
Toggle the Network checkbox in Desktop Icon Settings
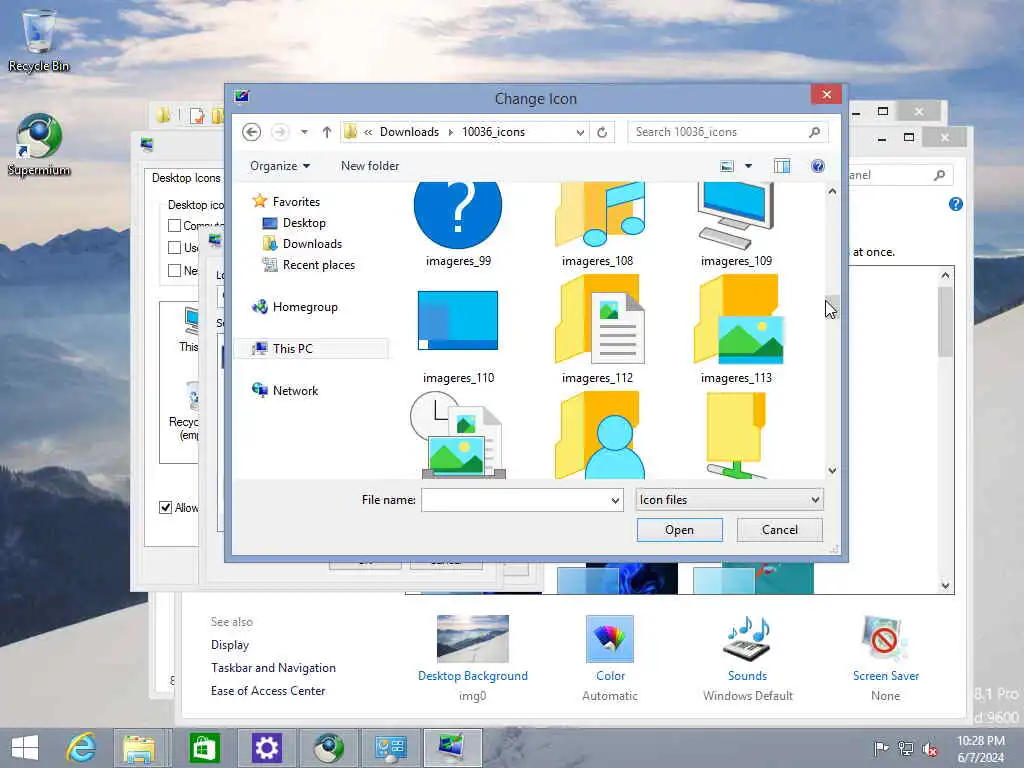[x=174, y=270]
